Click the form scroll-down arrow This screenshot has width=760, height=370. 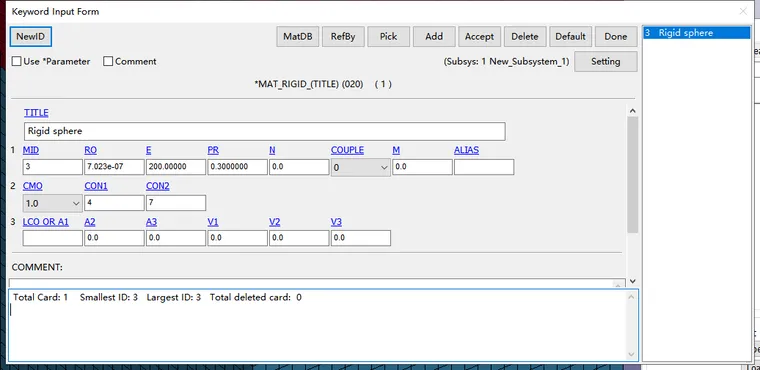pos(633,281)
